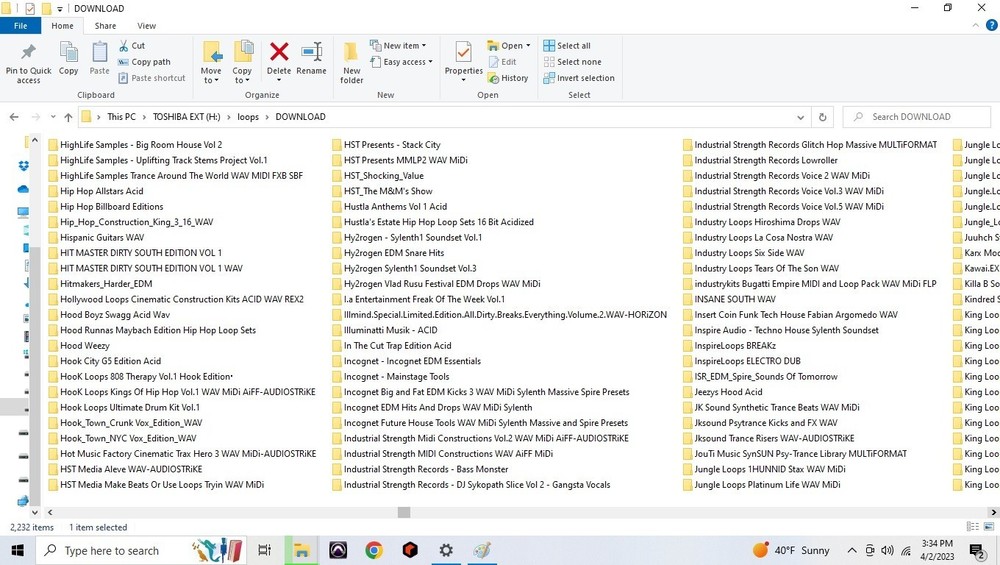This screenshot has height=565, width=1000.
Task: Open the Windows Start menu
Action: [x=17, y=550]
